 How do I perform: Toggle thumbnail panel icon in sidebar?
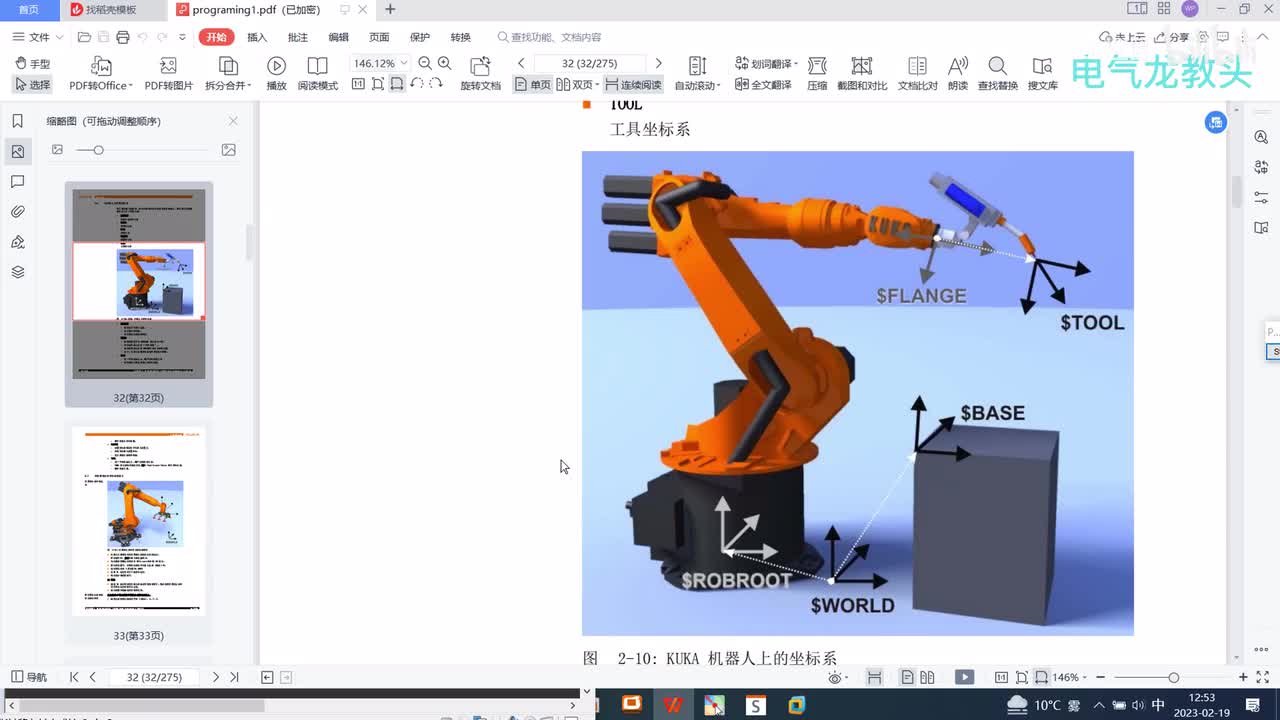point(17,152)
